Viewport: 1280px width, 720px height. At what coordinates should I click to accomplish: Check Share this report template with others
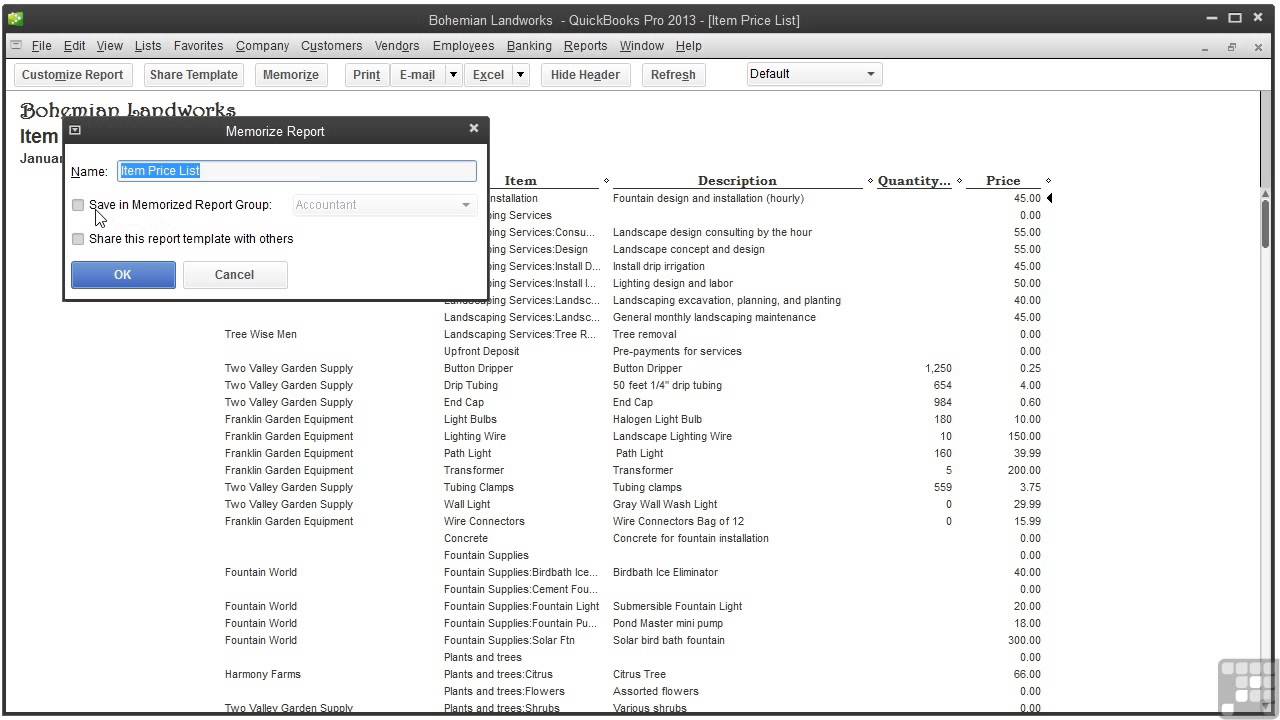click(x=78, y=239)
